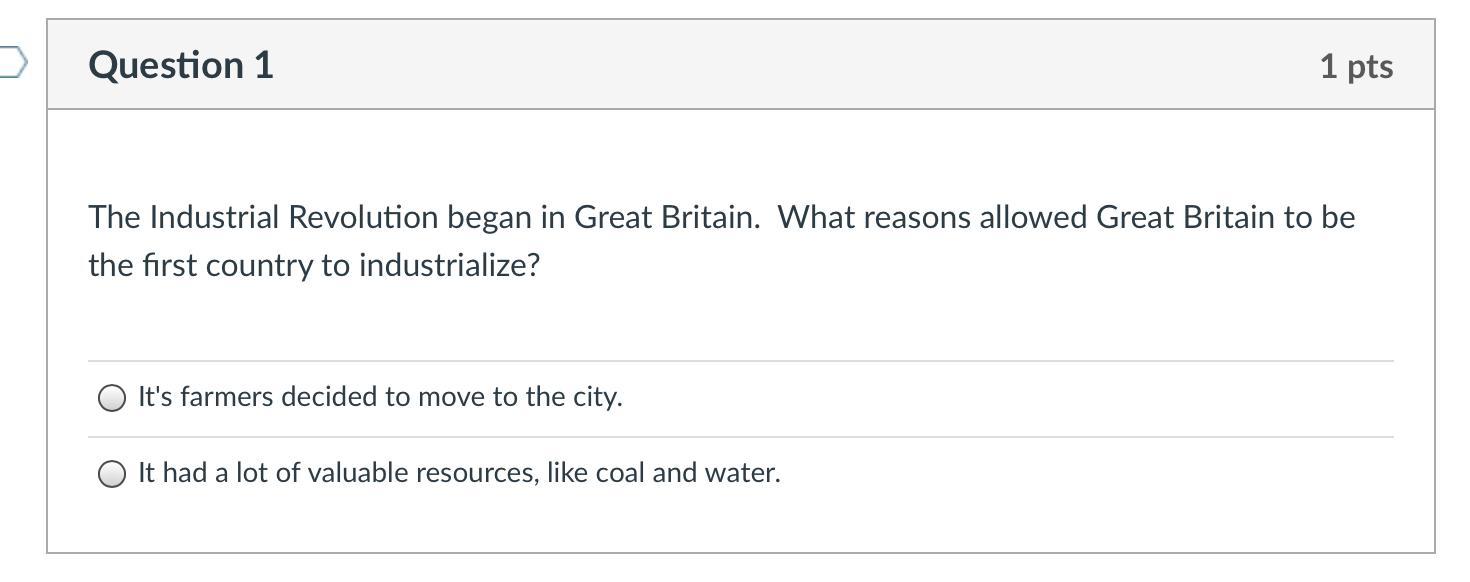Choose the coal and water resources radio button
The width and height of the screenshot is (1470, 582).
coord(112,474)
